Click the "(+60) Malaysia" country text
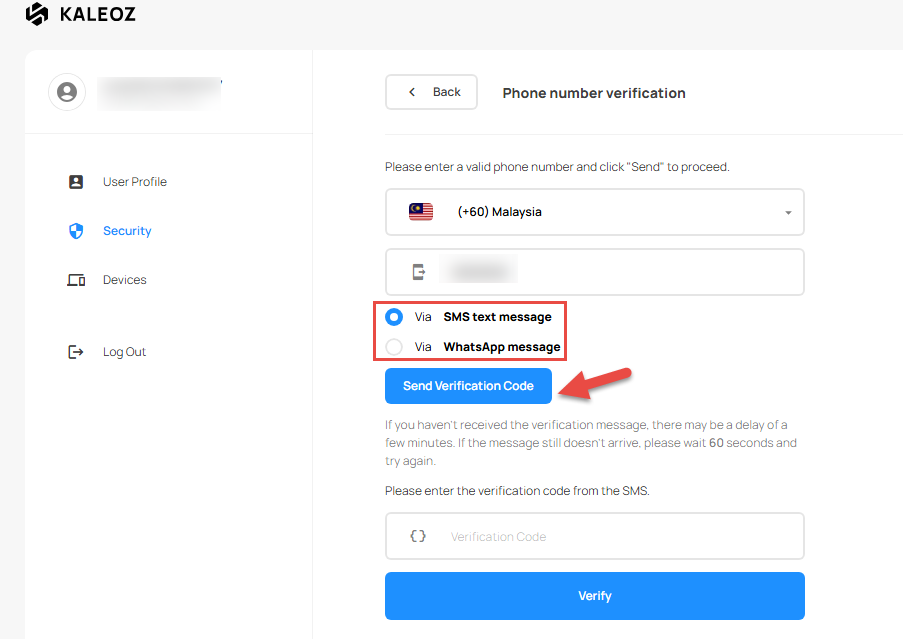The width and height of the screenshot is (903, 639). (499, 212)
